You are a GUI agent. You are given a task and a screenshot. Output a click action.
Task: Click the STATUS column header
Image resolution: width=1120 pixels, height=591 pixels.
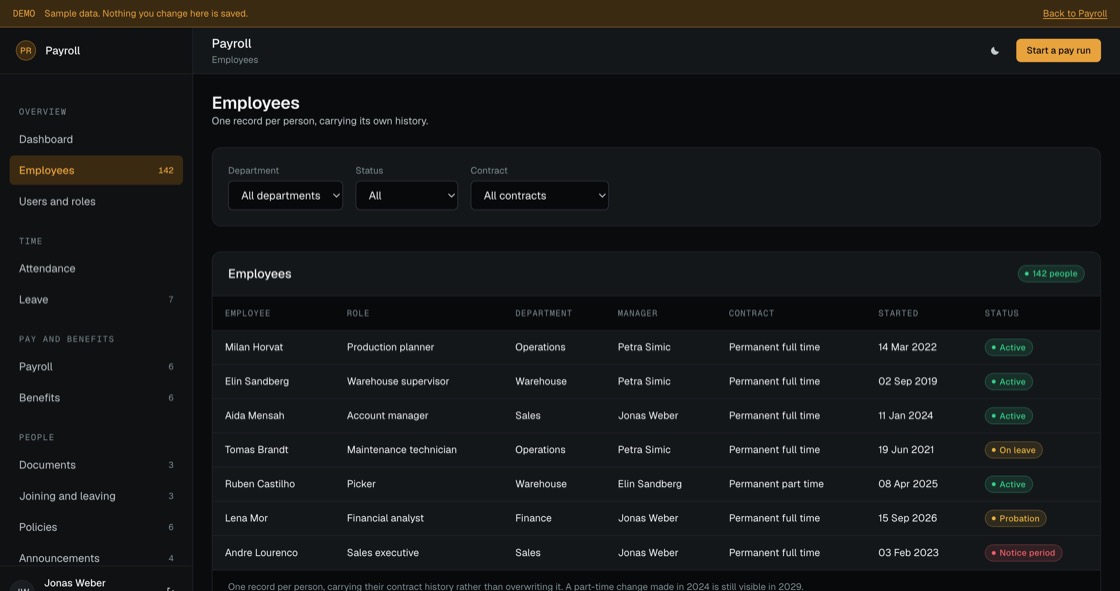coord(1001,313)
